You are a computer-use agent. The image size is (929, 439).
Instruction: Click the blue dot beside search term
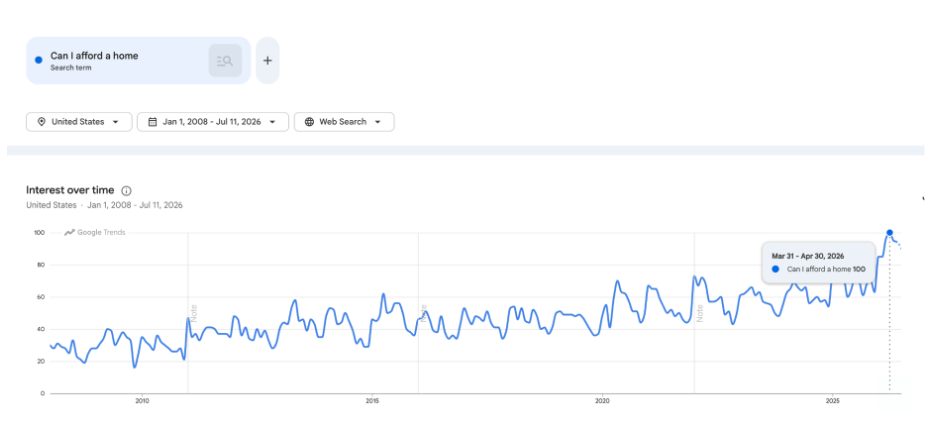click(39, 60)
